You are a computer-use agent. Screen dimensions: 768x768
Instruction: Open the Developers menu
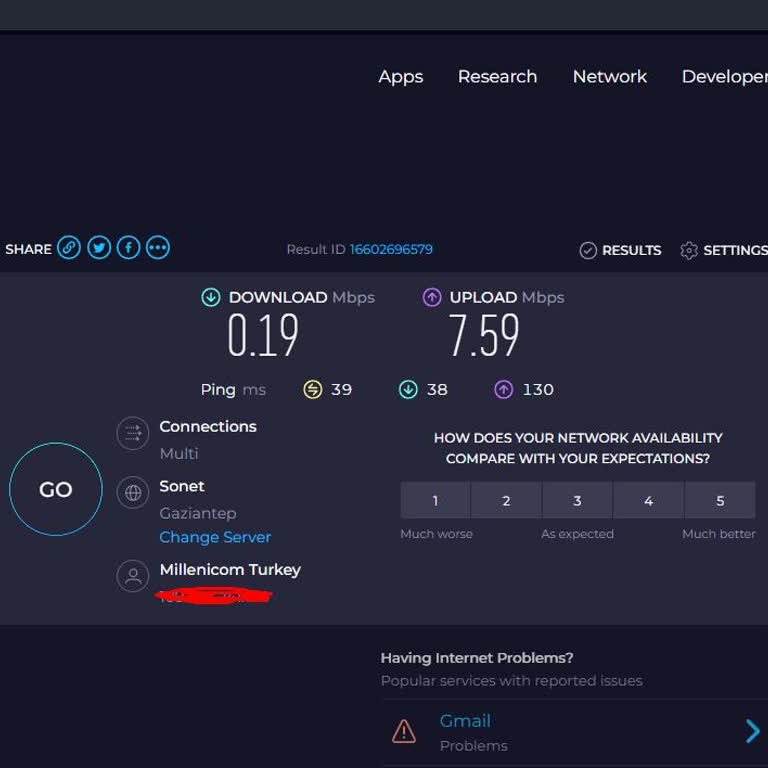point(725,77)
